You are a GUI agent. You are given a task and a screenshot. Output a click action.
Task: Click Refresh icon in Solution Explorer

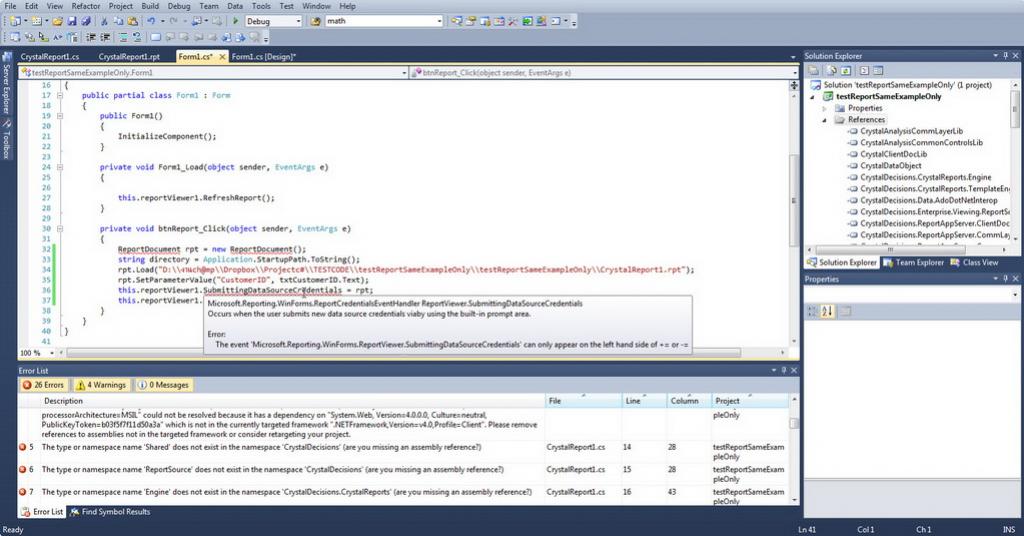[x=846, y=71]
